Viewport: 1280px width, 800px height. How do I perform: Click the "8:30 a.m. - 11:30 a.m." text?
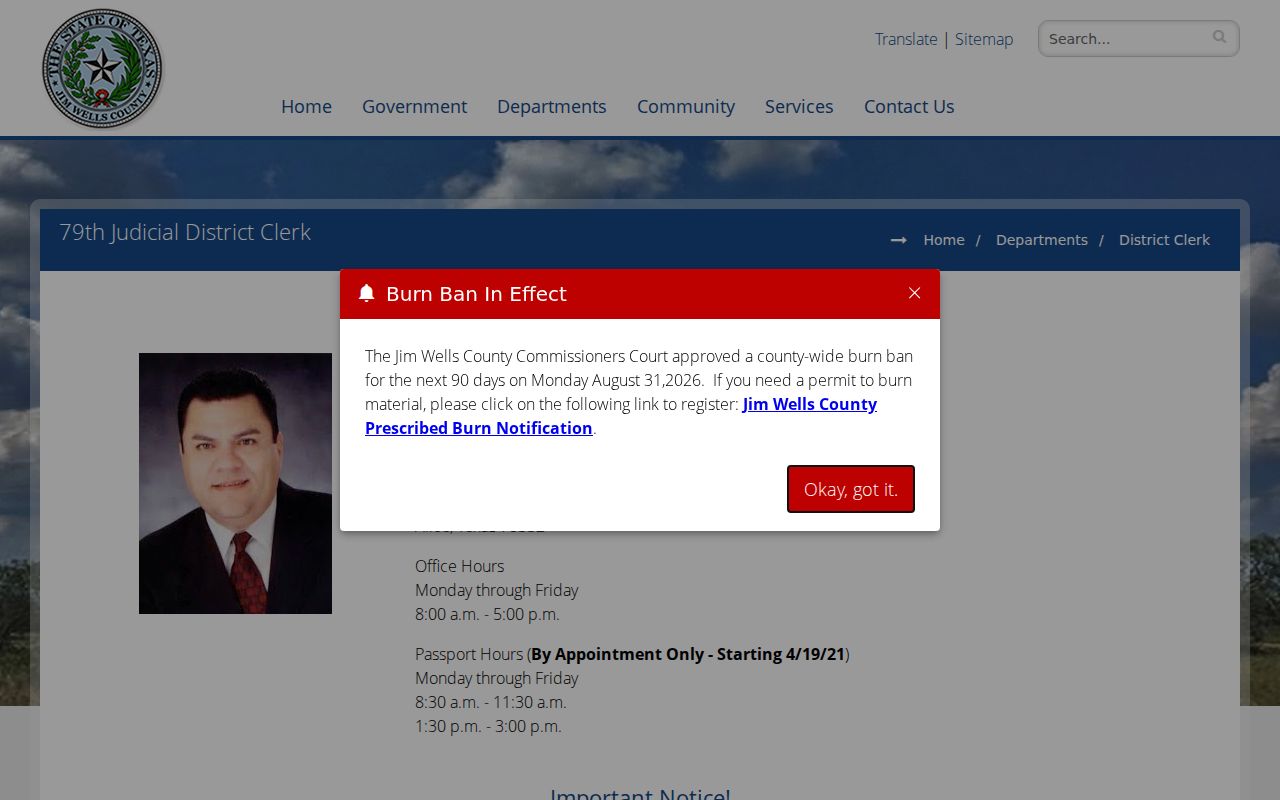click(491, 702)
